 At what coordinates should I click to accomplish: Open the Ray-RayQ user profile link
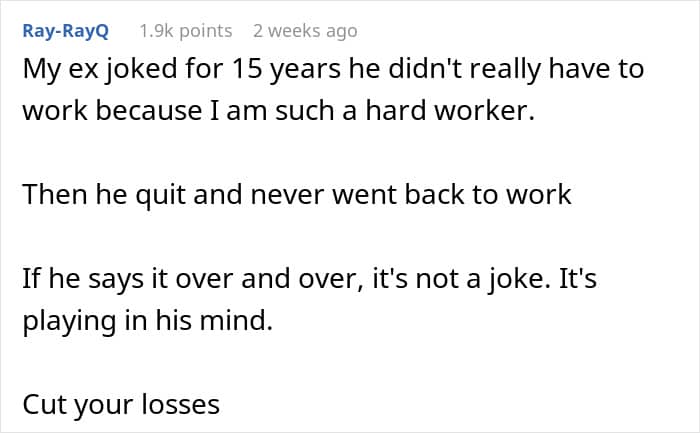(x=66, y=31)
